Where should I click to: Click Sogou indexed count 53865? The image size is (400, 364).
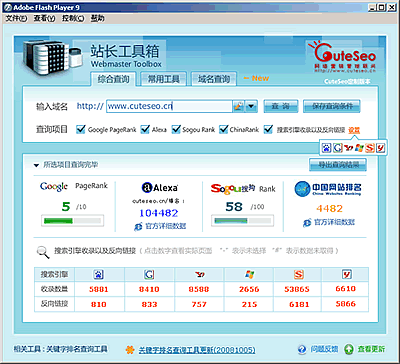pyautogui.click(x=297, y=289)
